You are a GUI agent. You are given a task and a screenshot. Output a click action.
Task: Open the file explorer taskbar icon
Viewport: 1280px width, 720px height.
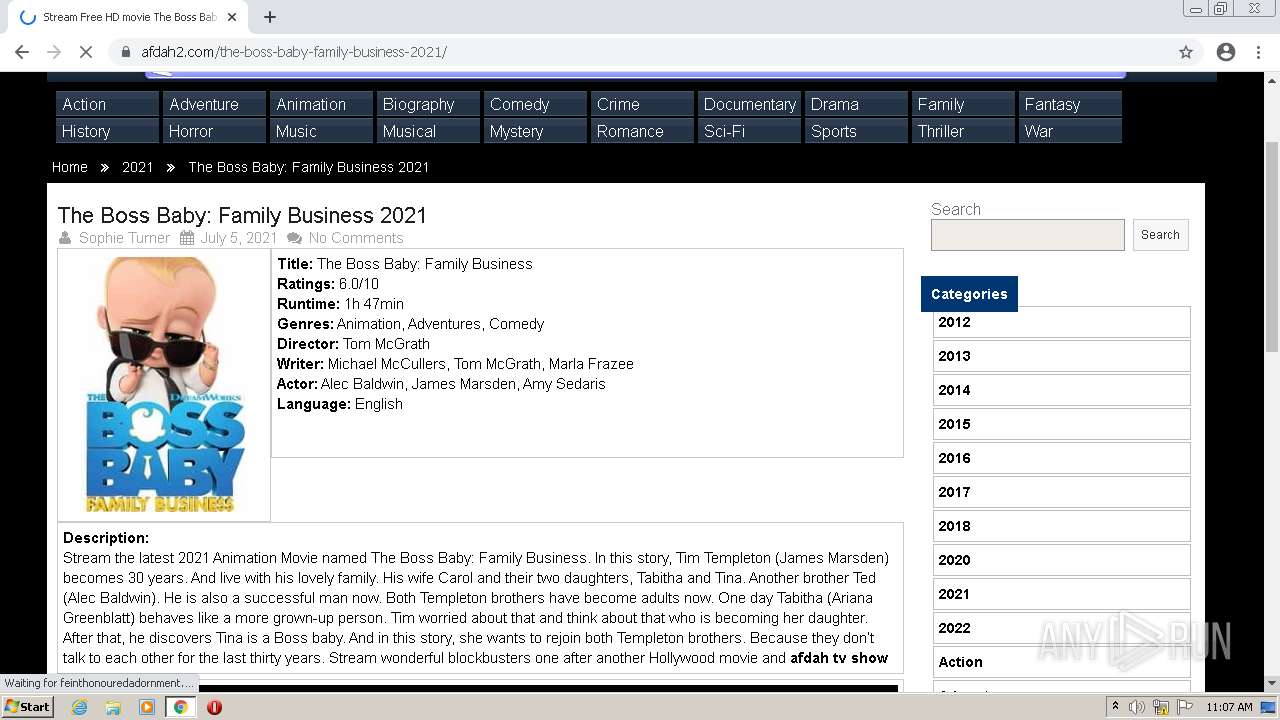coord(113,707)
